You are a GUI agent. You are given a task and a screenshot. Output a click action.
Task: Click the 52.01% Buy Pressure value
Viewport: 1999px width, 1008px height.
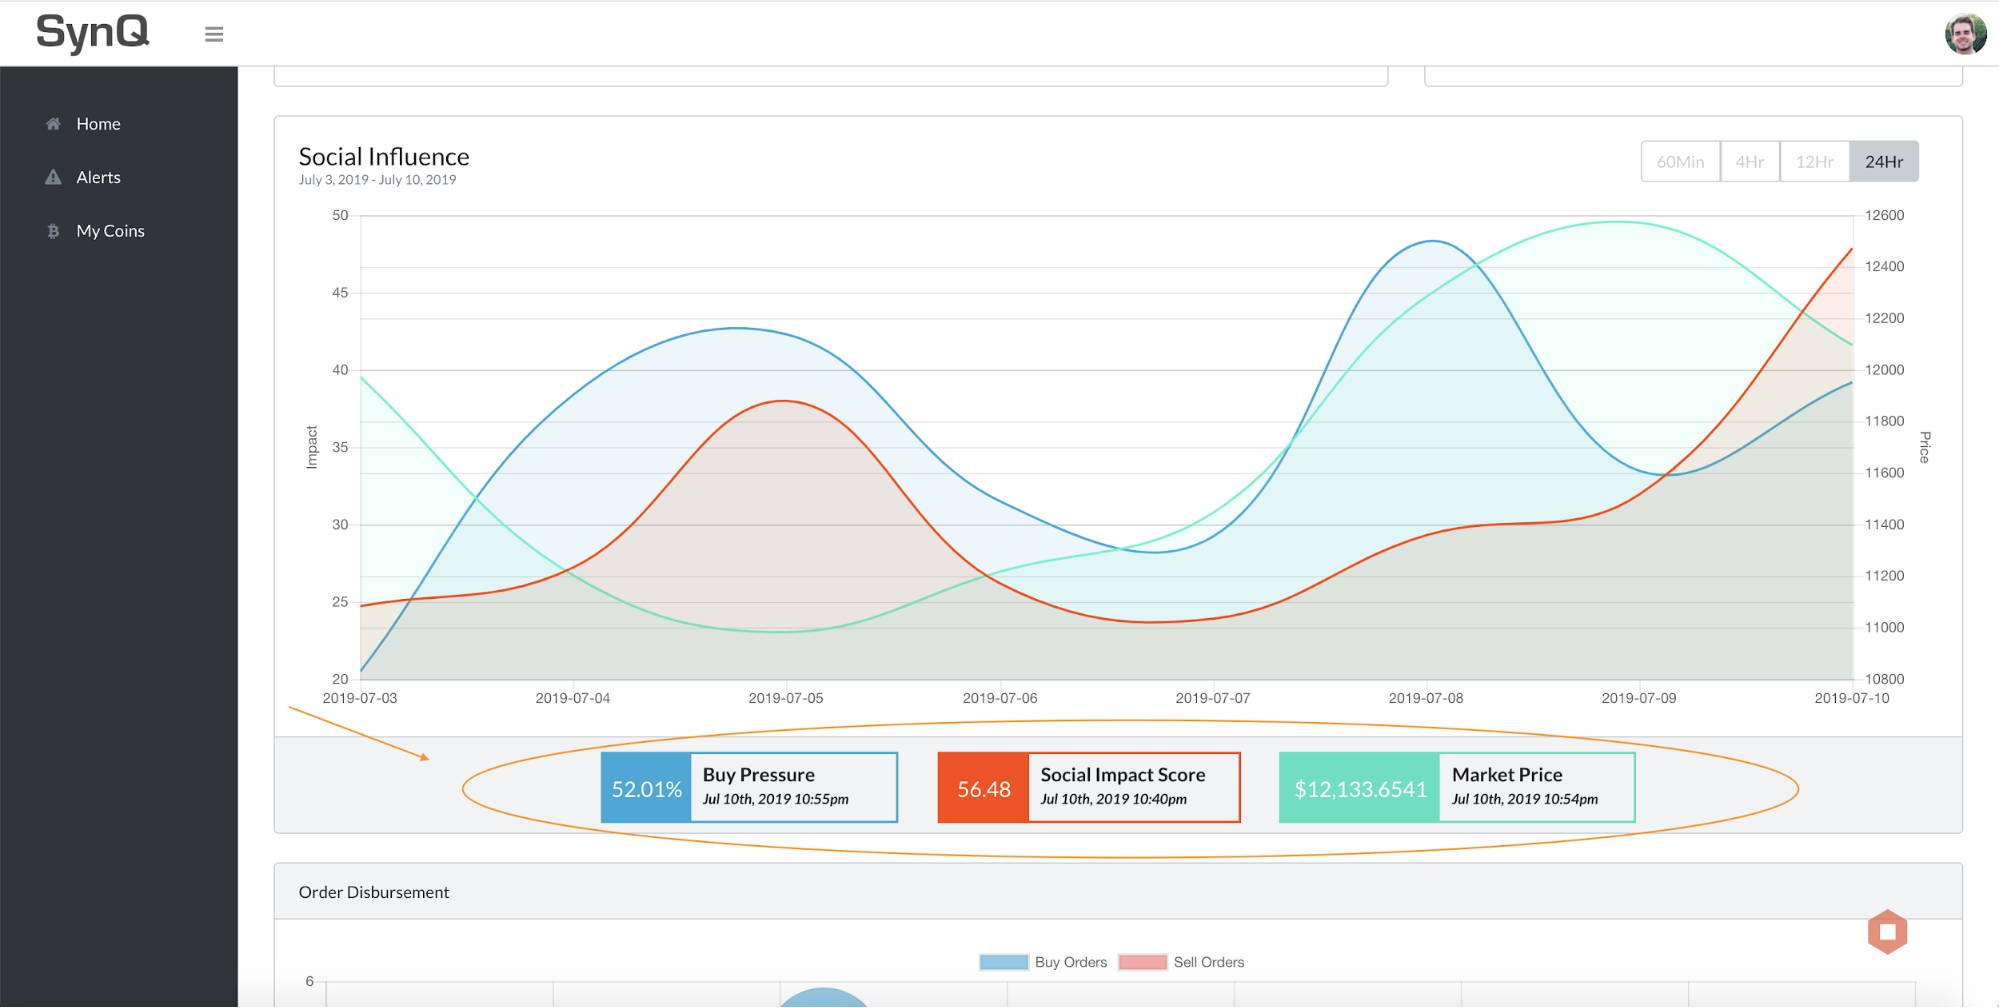[646, 789]
